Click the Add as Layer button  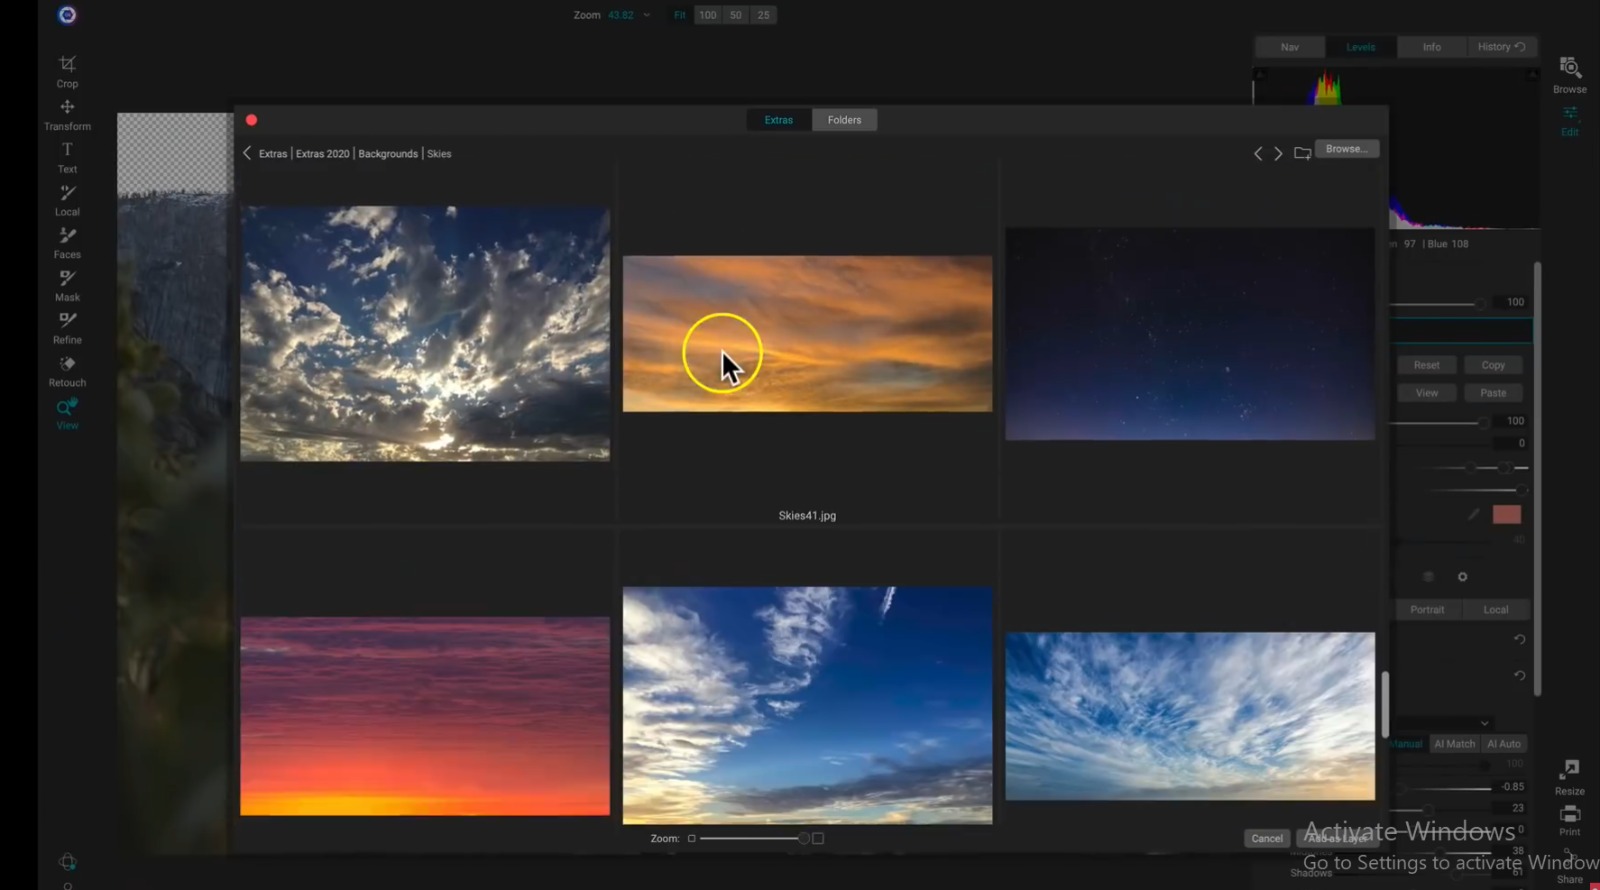click(1337, 839)
